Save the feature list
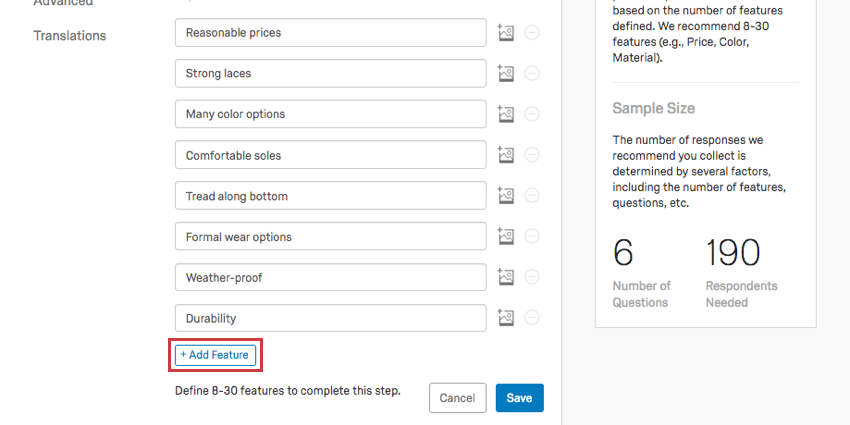This screenshot has height=425, width=850. 519,398
